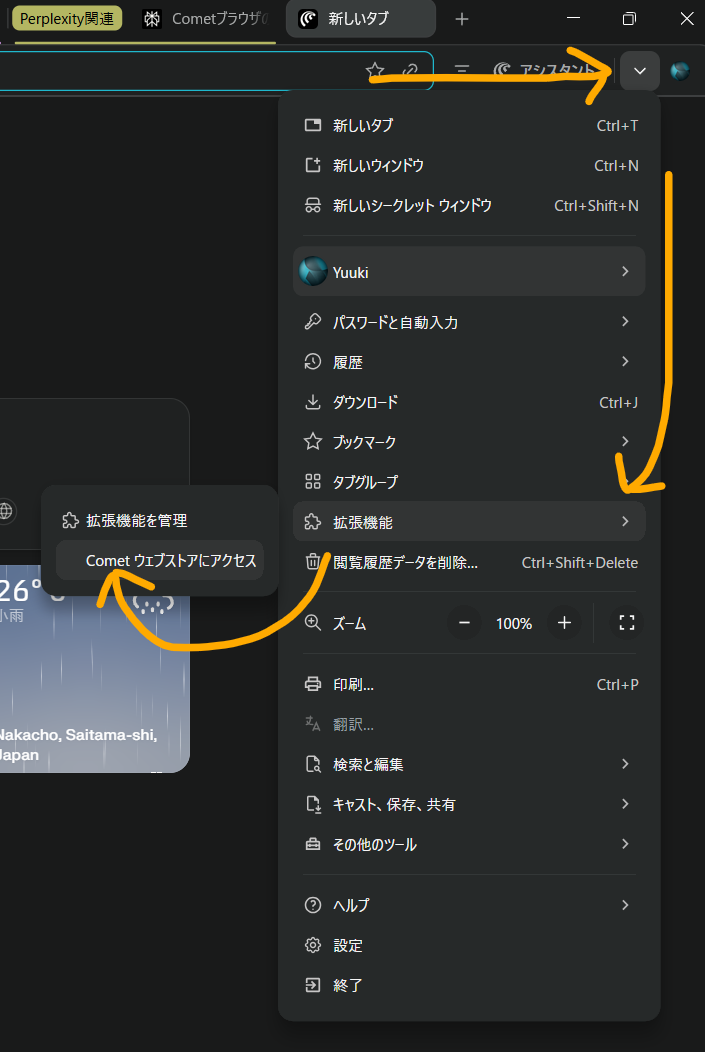Open ダウンロード from the menu
Viewport: 705px width, 1052px height.
(x=469, y=403)
